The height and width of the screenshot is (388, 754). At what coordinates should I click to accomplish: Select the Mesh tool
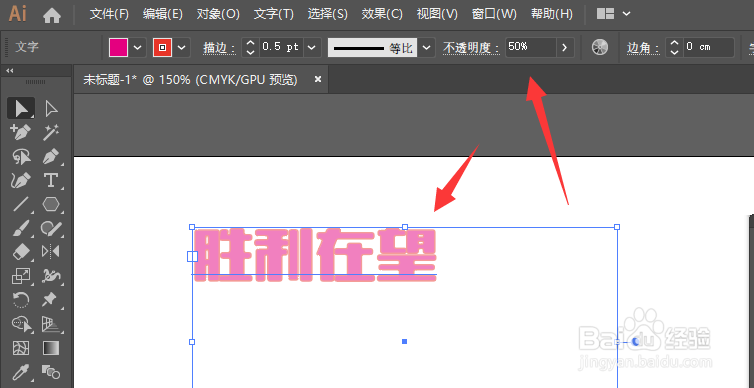[x=21, y=348]
